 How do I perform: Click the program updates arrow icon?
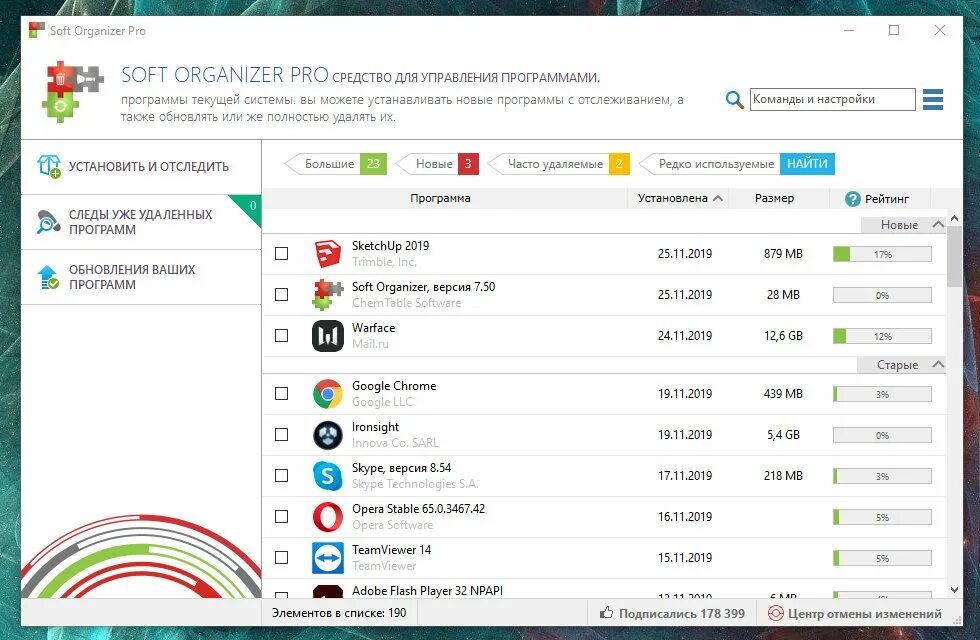tap(48, 277)
